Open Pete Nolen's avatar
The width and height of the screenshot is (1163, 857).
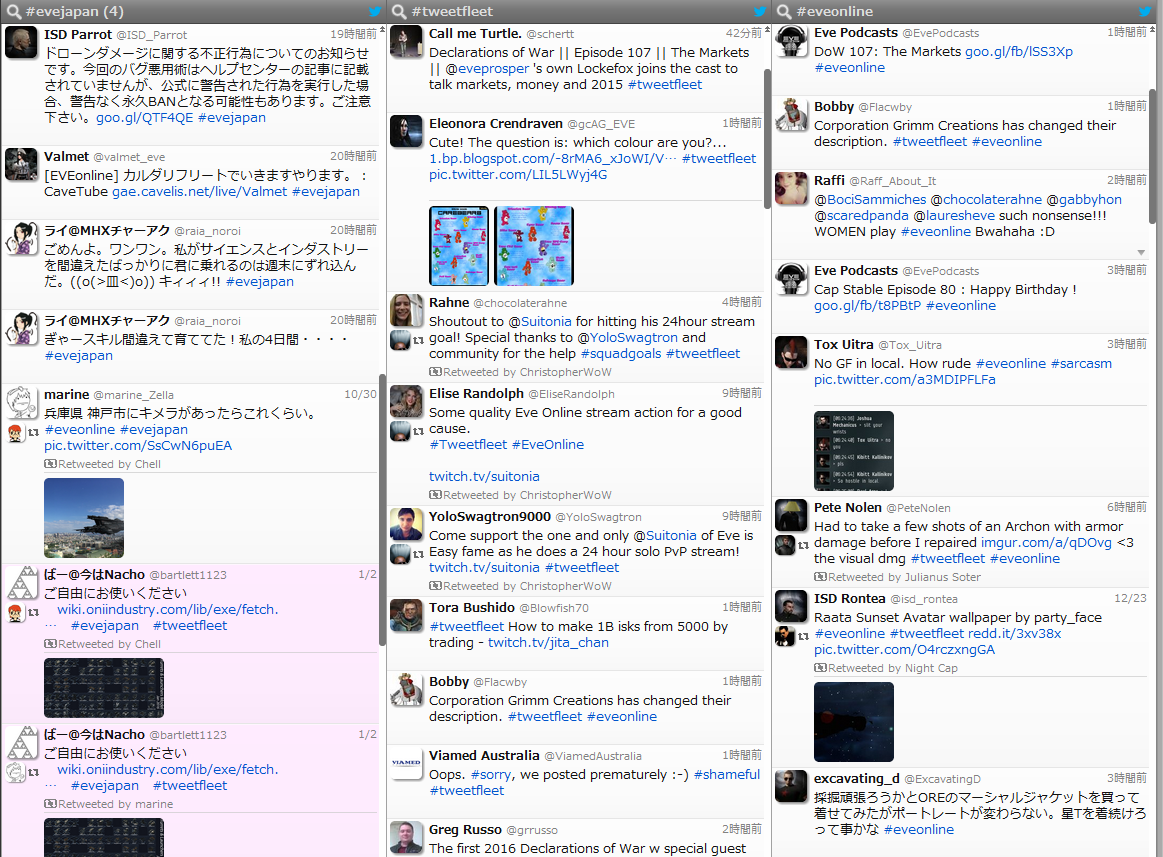(791, 515)
